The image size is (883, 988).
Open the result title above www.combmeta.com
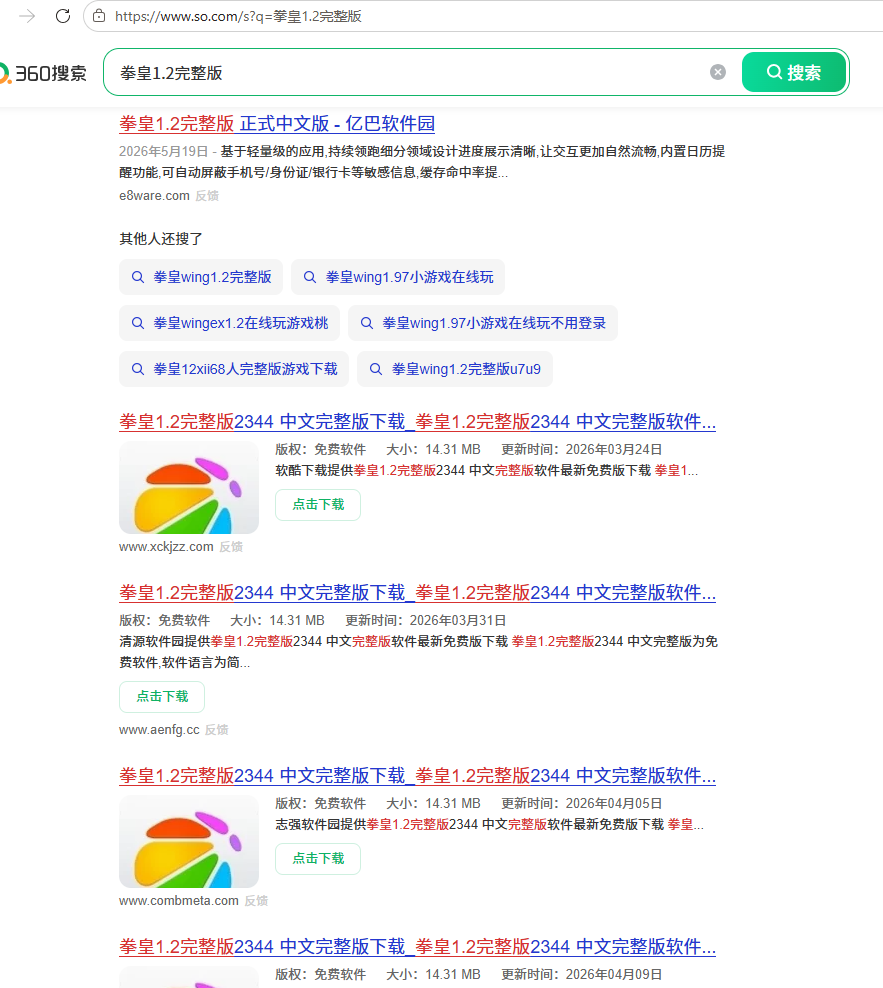(417, 776)
